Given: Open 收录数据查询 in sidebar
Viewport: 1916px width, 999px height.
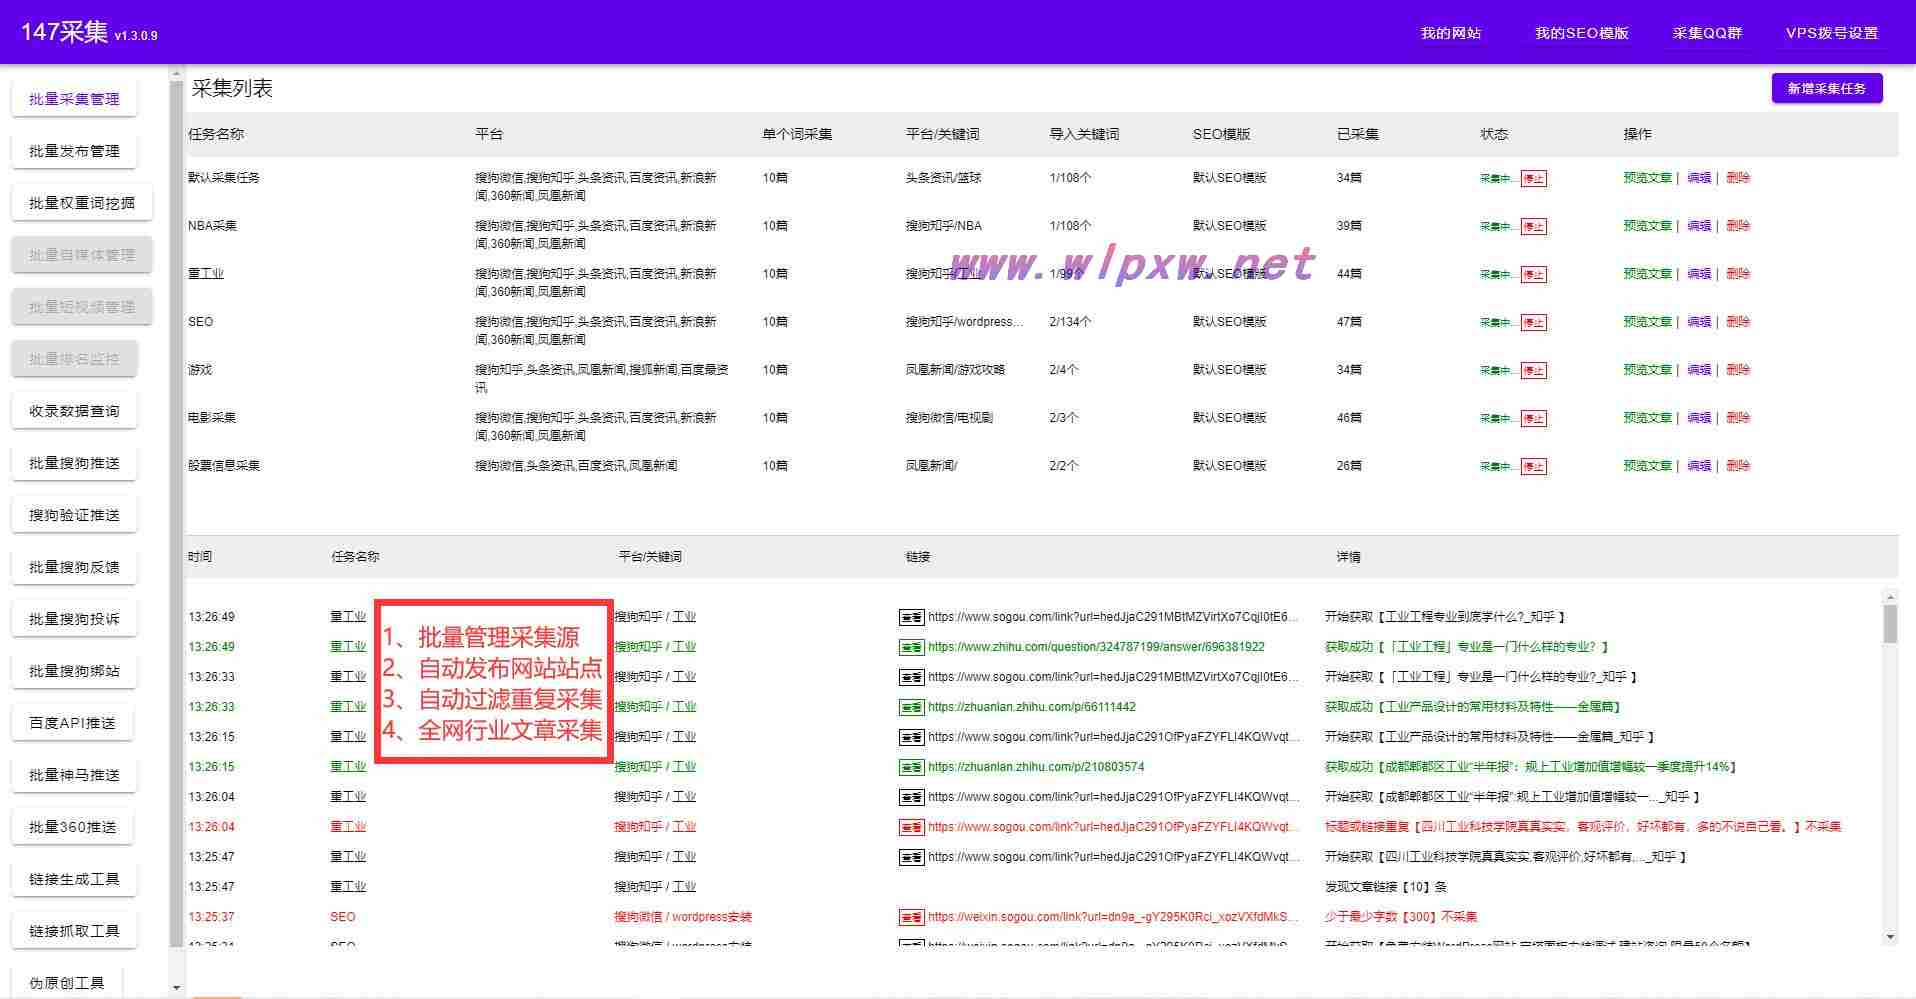Looking at the screenshot, I should pos(74,411).
